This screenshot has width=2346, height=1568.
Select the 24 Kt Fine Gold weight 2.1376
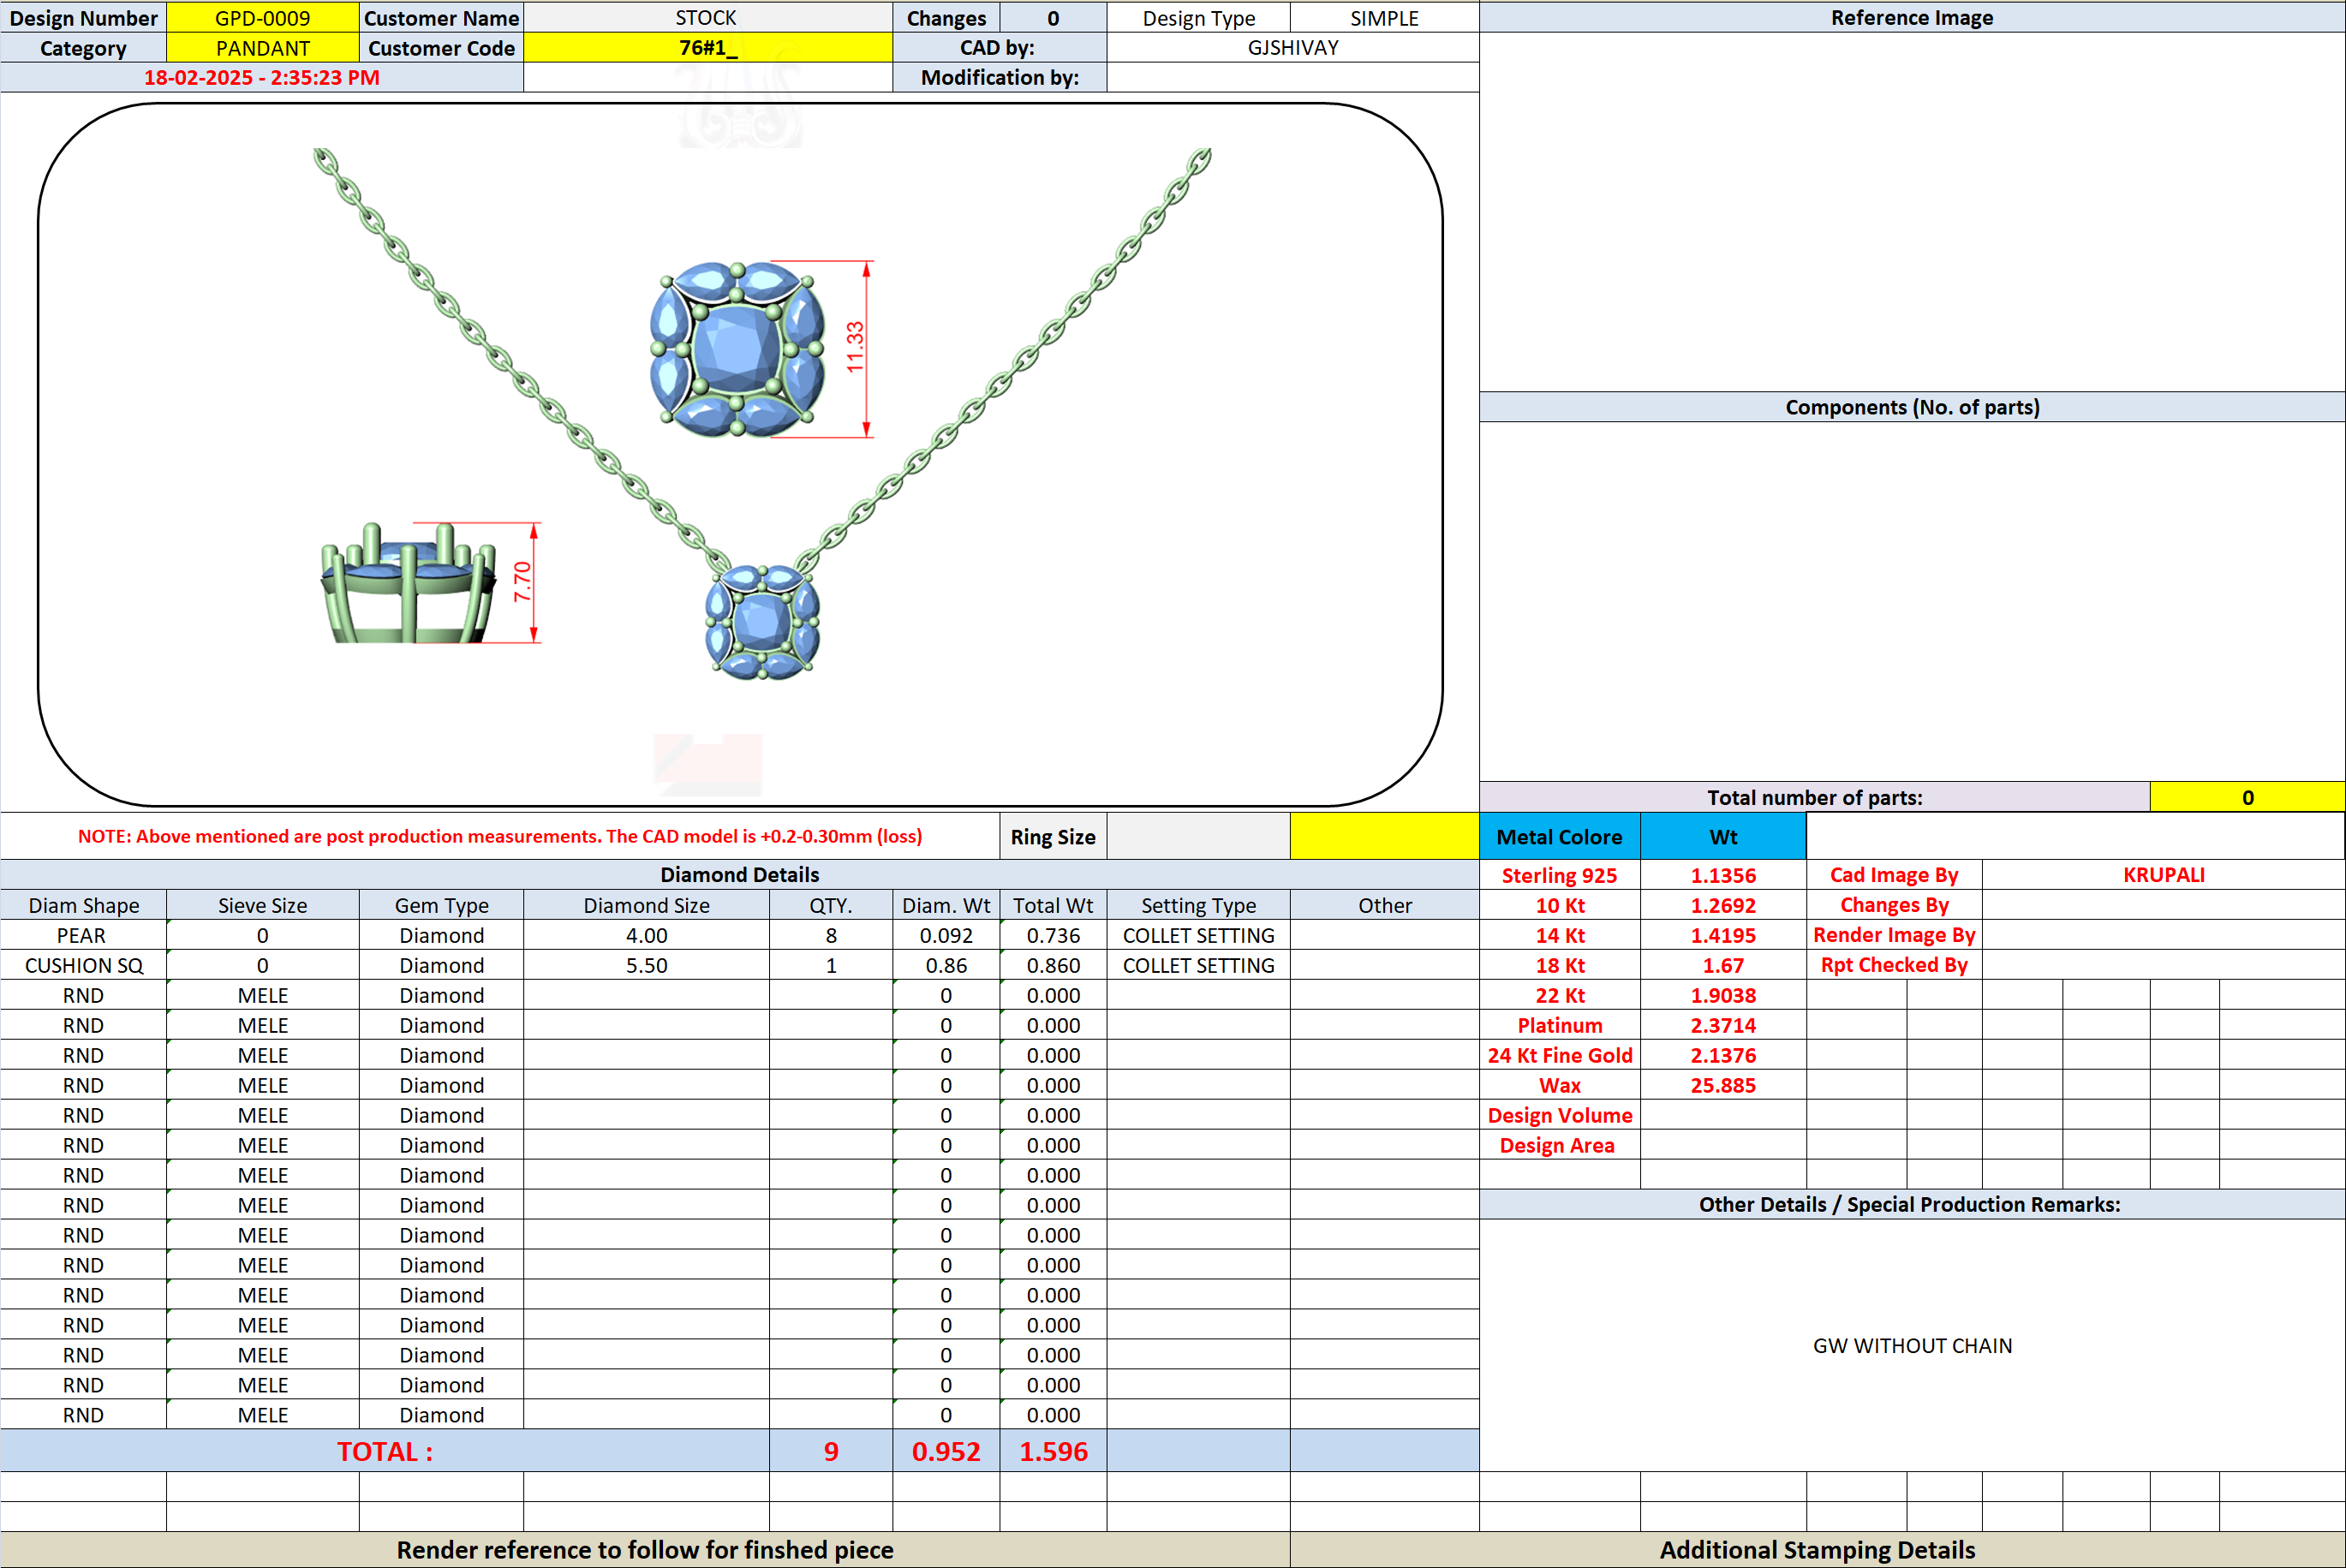click(1723, 1055)
